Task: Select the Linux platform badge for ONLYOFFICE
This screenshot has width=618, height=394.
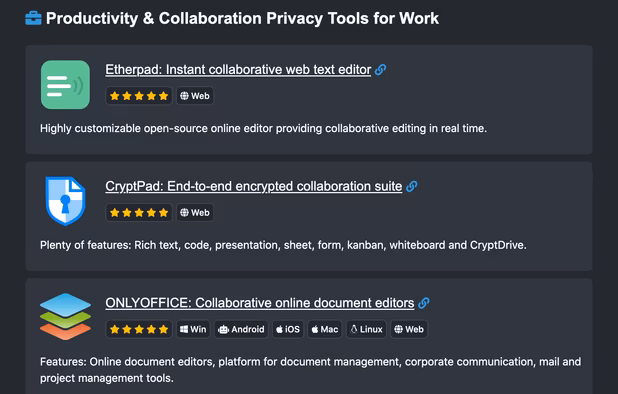Action: point(366,329)
